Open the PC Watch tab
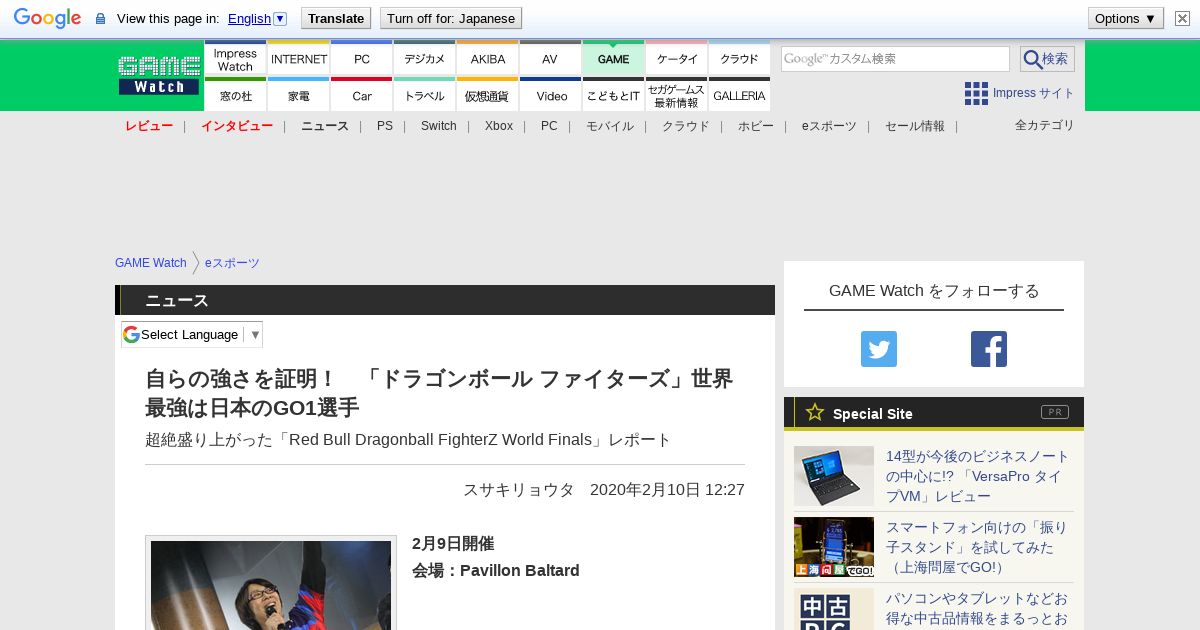The image size is (1200, 630). pyautogui.click(x=362, y=59)
